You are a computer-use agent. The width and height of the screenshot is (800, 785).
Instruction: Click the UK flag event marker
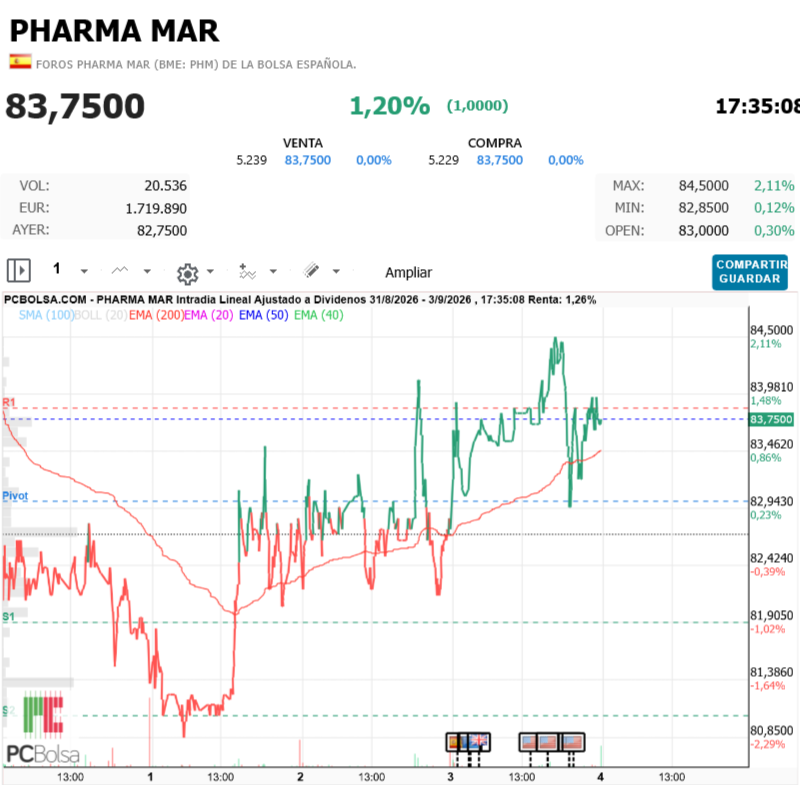coord(479,742)
